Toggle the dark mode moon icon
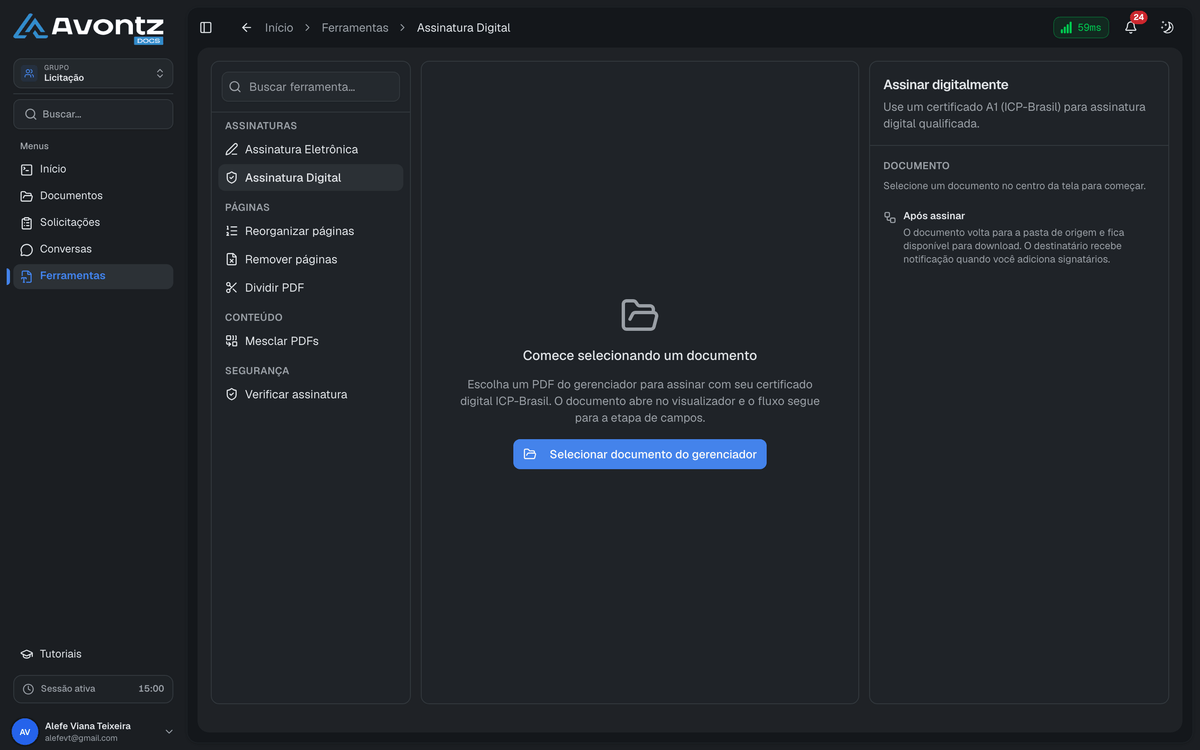This screenshot has width=1200, height=750. 1167,28
